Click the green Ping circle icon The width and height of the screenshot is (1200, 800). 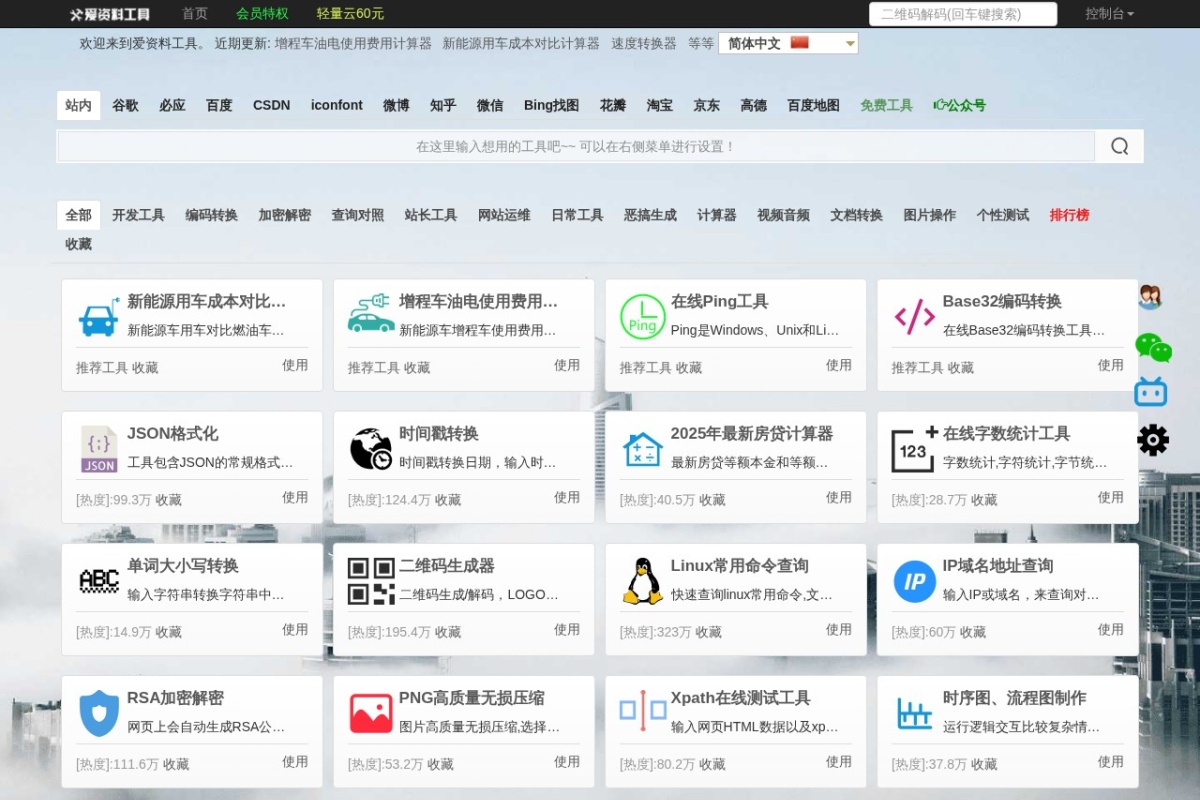click(x=641, y=316)
